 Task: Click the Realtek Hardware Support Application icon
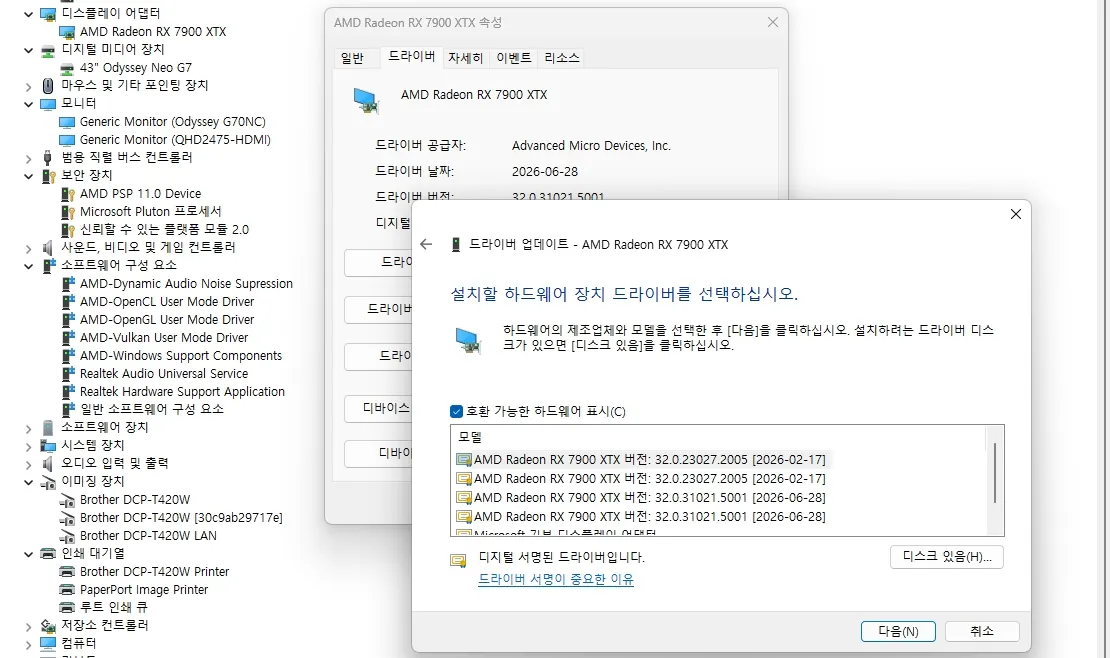tap(68, 392)
